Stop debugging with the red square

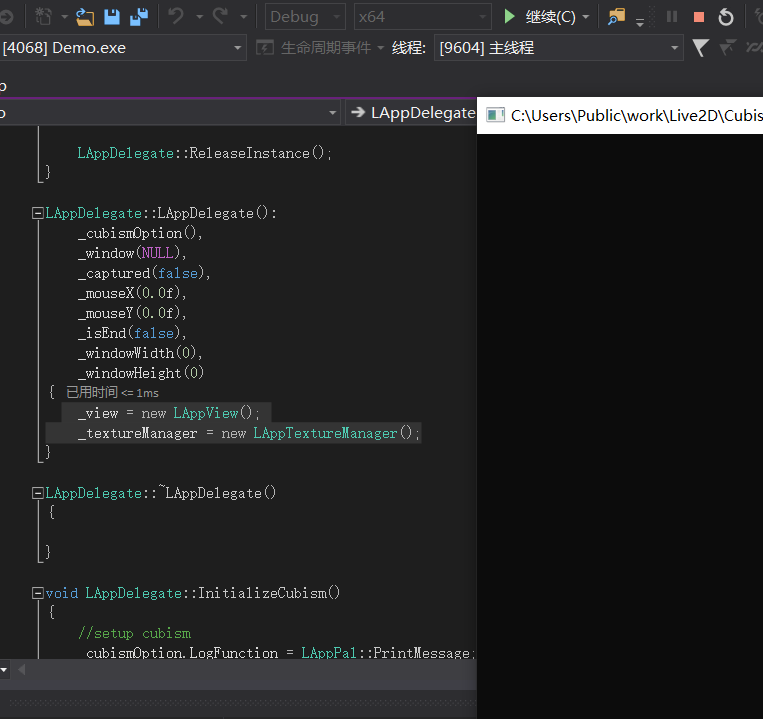699,17
